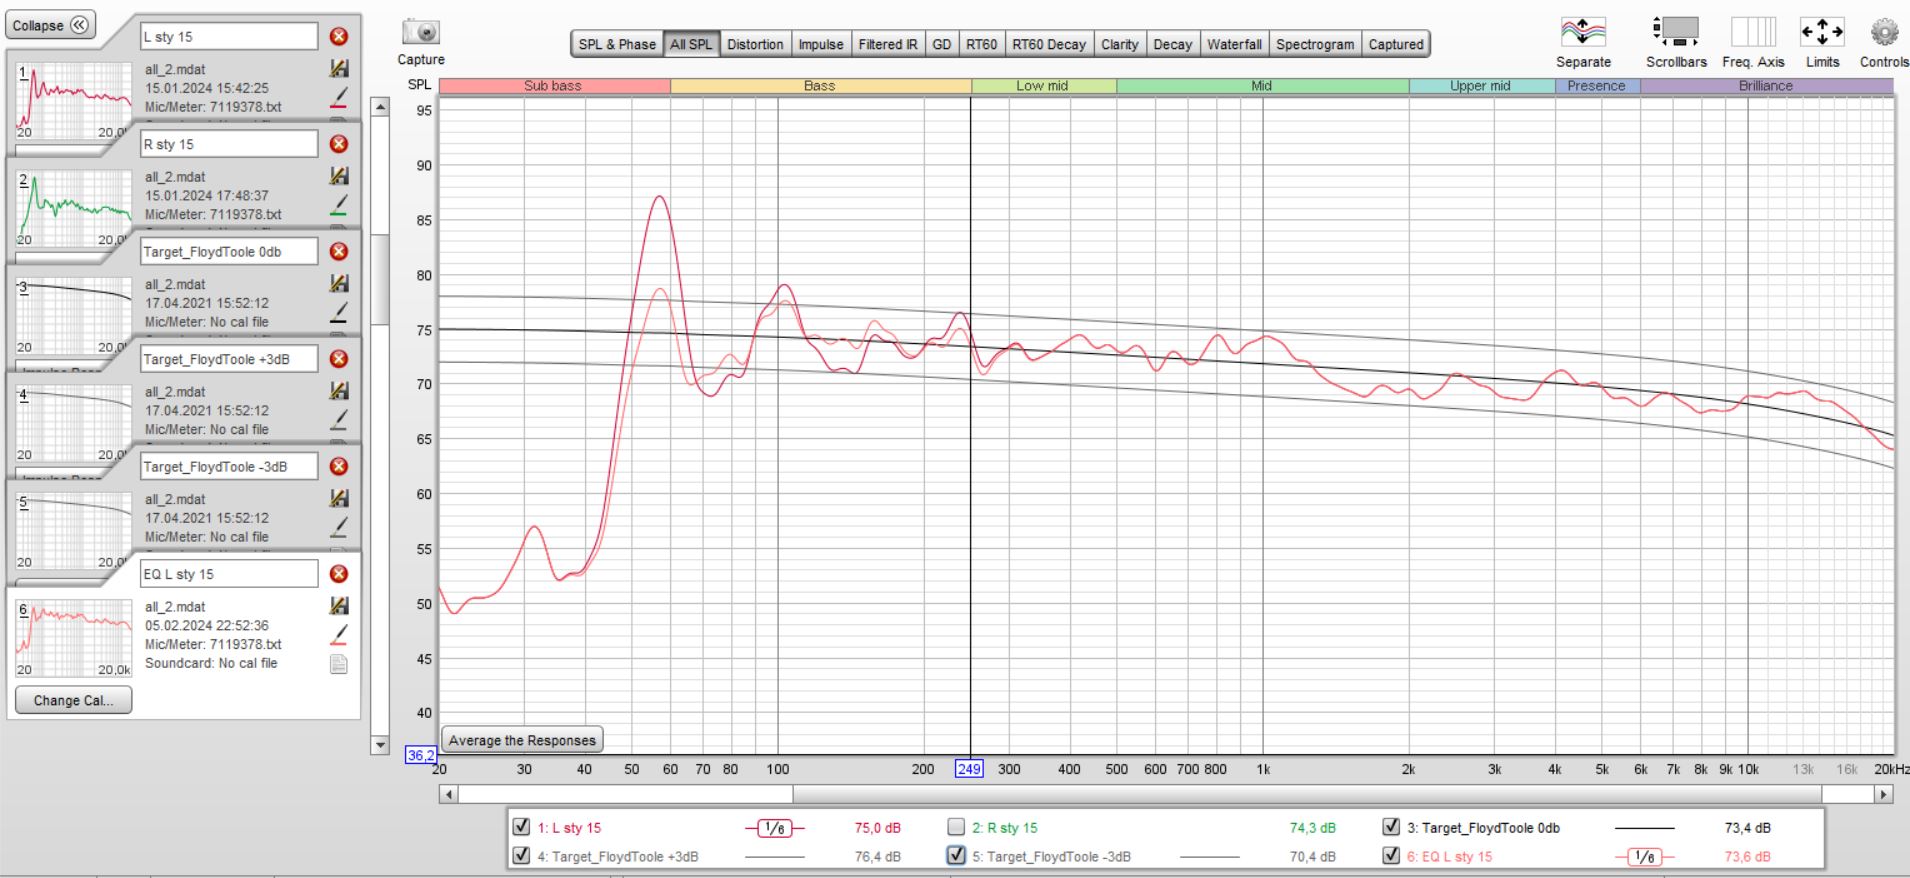
Task: Click calibration icon for Target_FloydToole +3dB
Action: point(339,391)
